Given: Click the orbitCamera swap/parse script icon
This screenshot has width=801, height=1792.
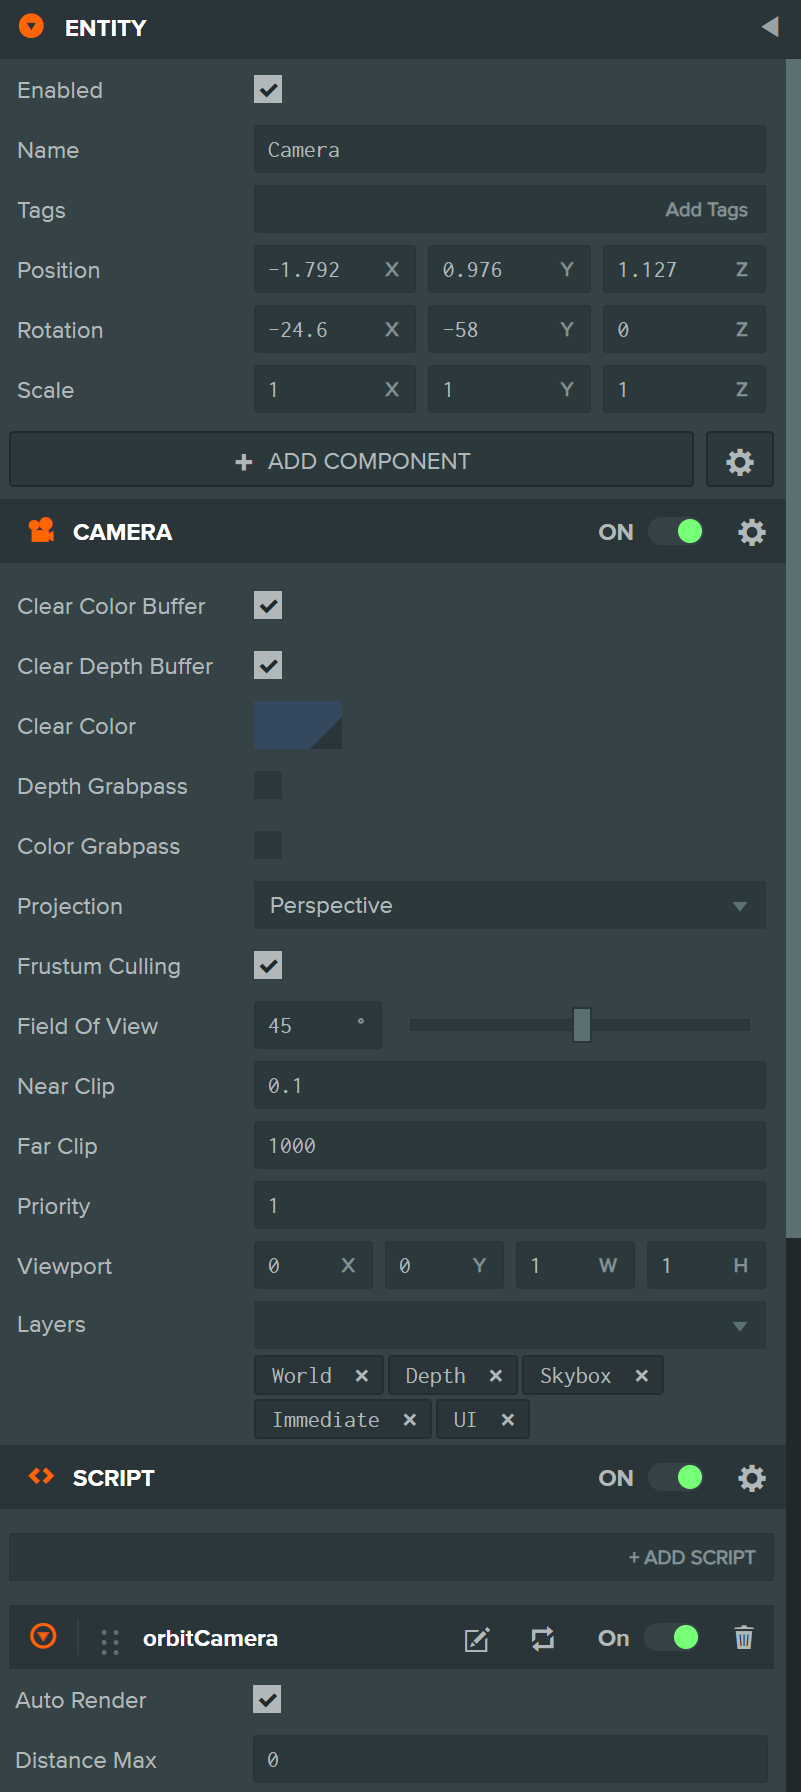Looking at the screenshot, I should tap(543, 1639).
